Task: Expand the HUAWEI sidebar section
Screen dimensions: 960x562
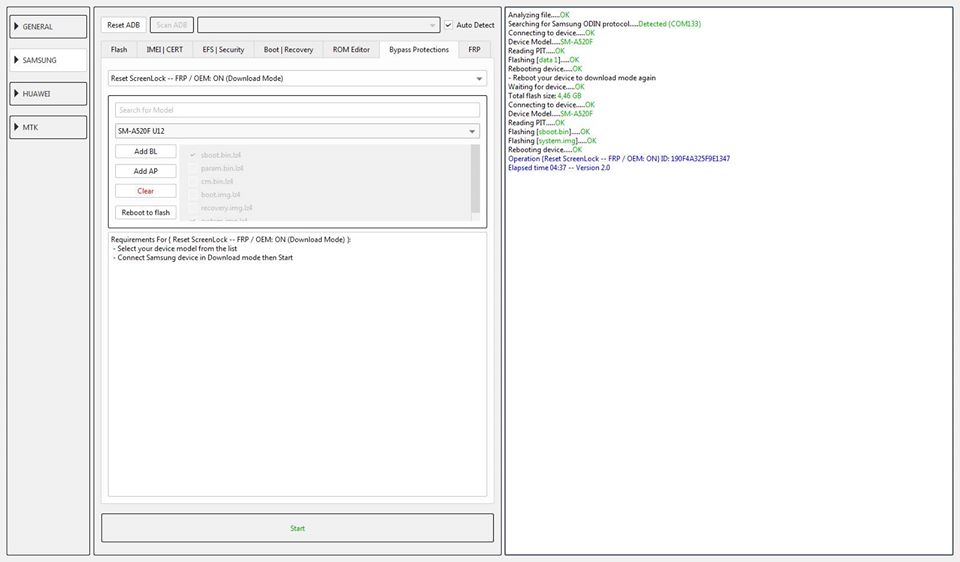Action: (x=48, y=94)
